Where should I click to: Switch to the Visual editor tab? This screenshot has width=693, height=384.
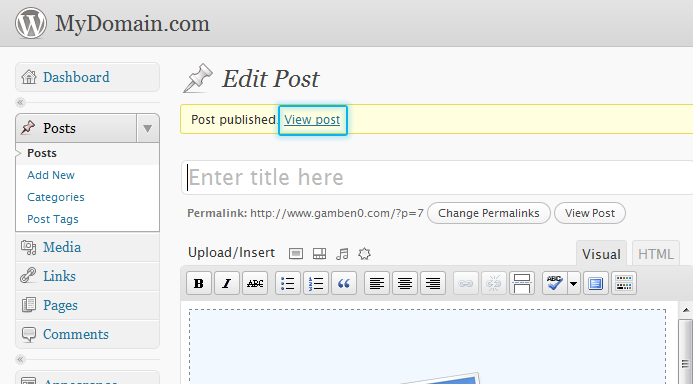click(601, 254)
